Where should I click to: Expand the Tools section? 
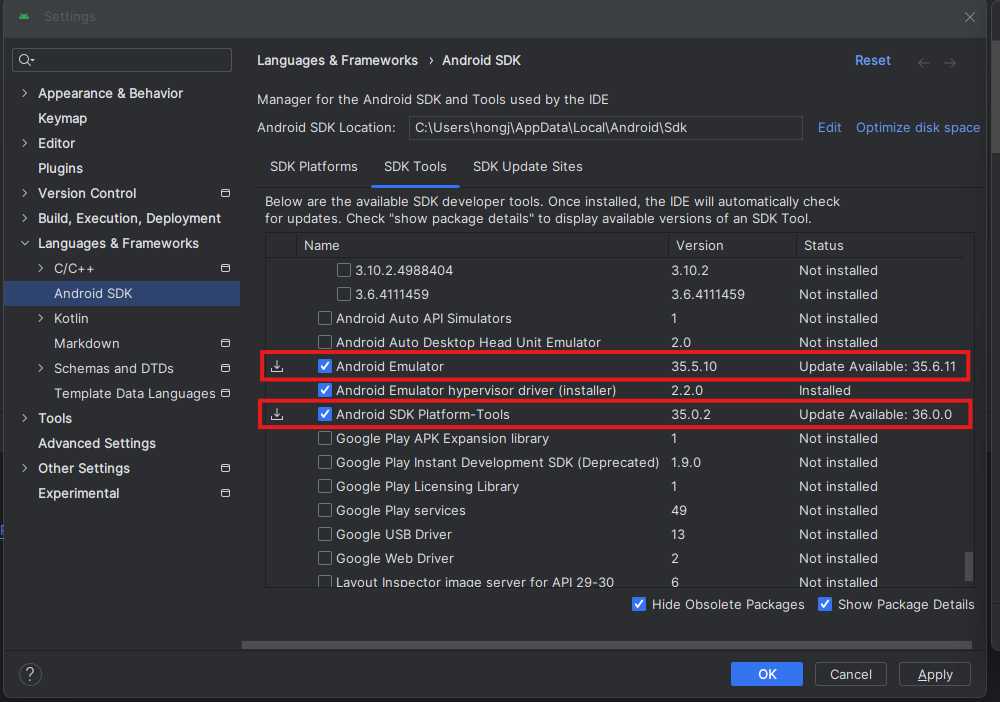pos(25,418)
